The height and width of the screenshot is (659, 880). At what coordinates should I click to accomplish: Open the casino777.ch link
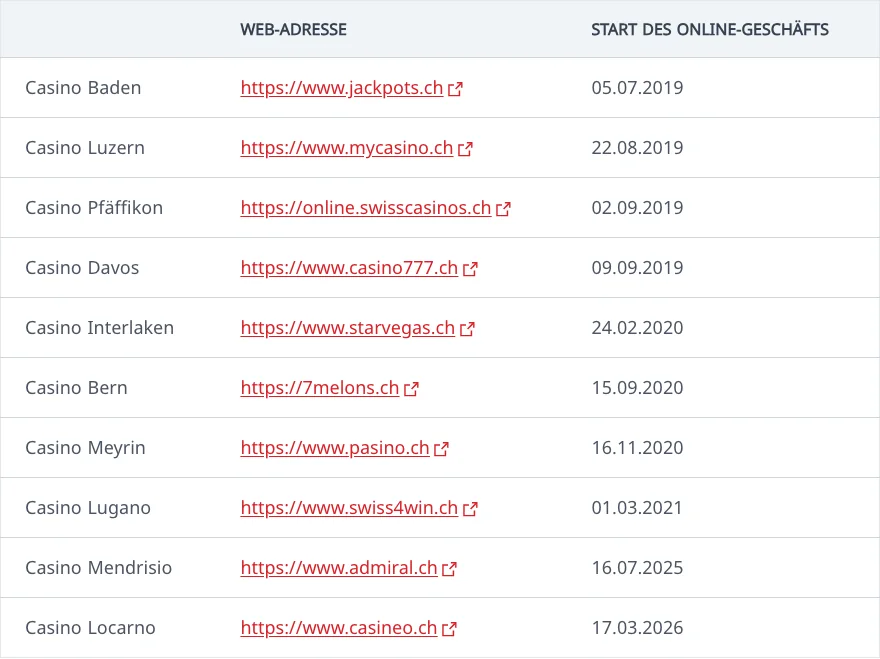coord(349,268)
